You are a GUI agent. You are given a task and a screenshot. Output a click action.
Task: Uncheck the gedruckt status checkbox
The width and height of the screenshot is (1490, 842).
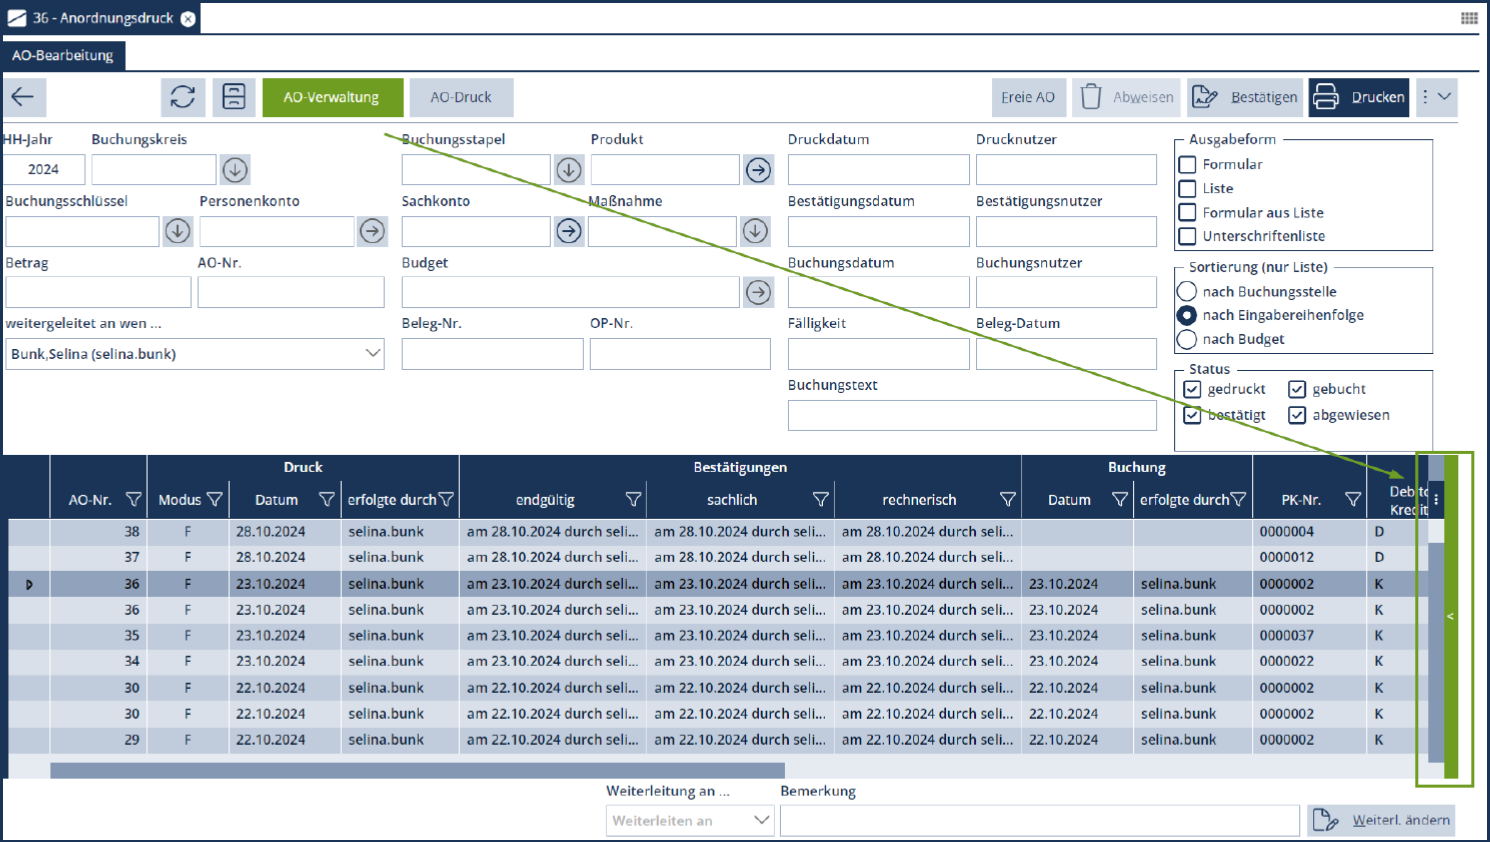click(x=1192, y=389)
